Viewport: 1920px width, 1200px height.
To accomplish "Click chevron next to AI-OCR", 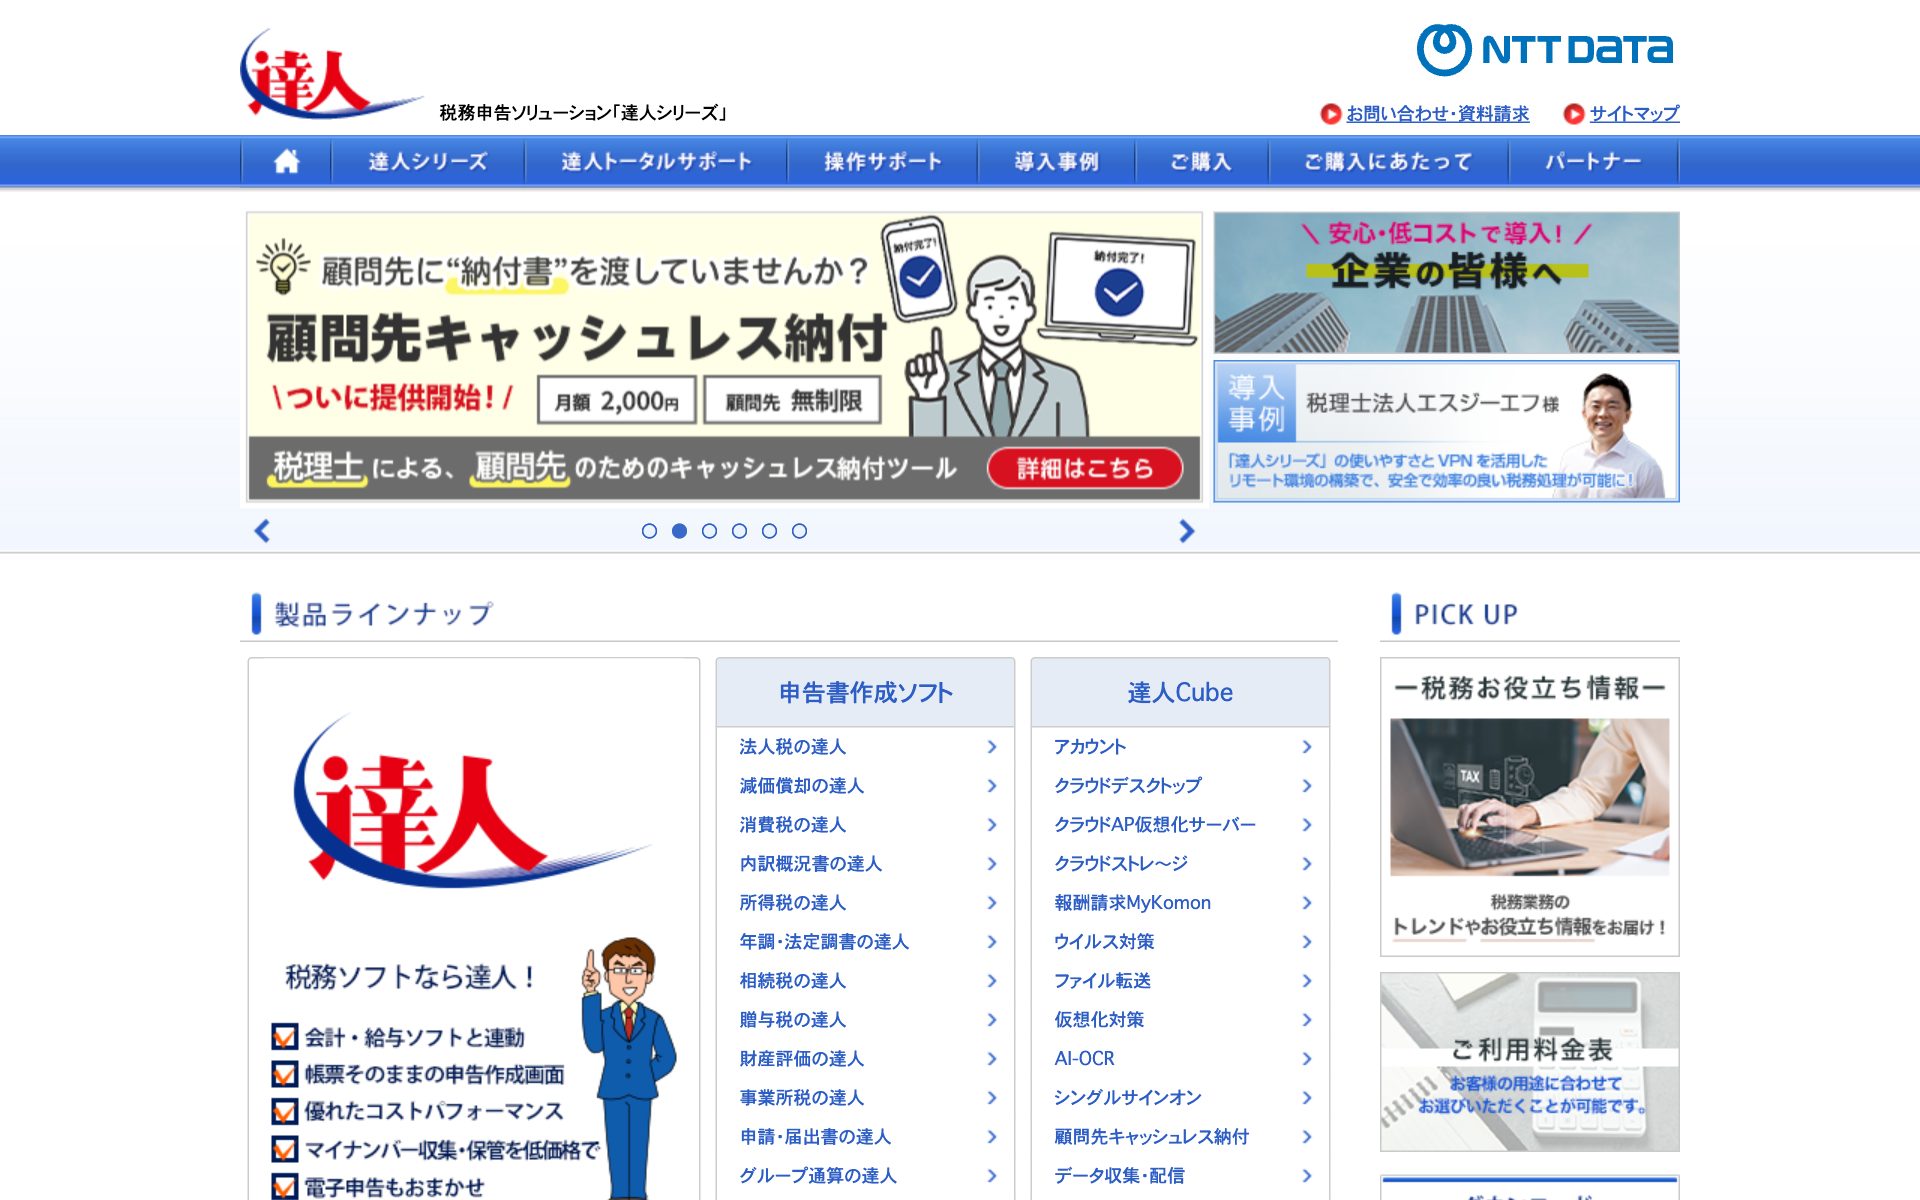I will (x=1307, y=1059).
